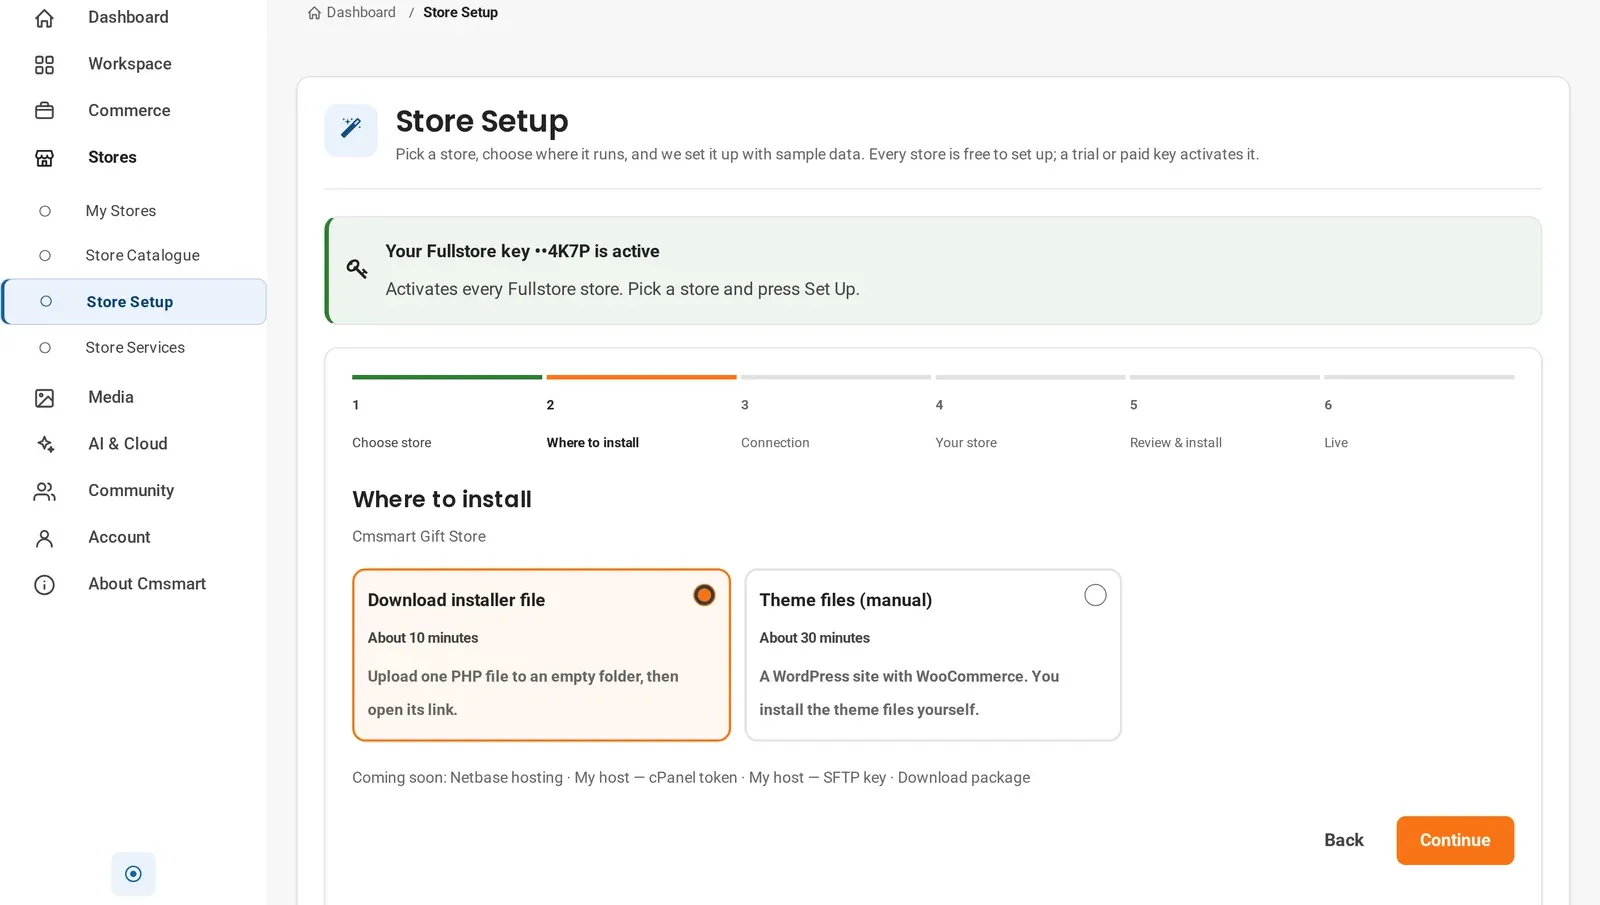
Task: Click the magic wand Store Setup icon
Action: [x=351, y=130]
